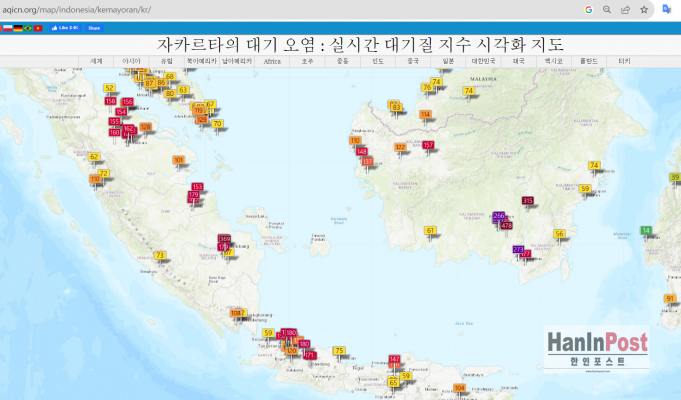Image resolution: width=681 pixels, height=400 pixels.
Task: Click the green AQI marker showing 14
Action: coord(646,231)
